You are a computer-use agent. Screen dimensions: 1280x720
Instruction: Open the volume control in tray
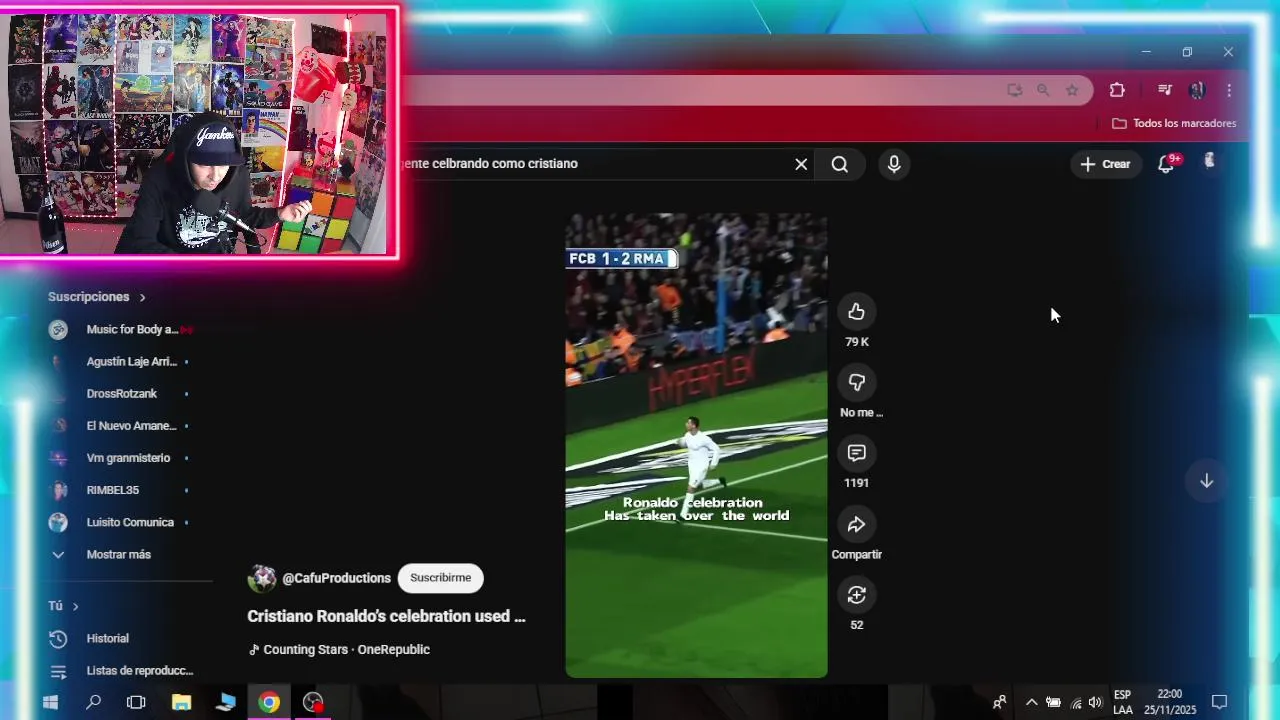tap(1095, 702)
